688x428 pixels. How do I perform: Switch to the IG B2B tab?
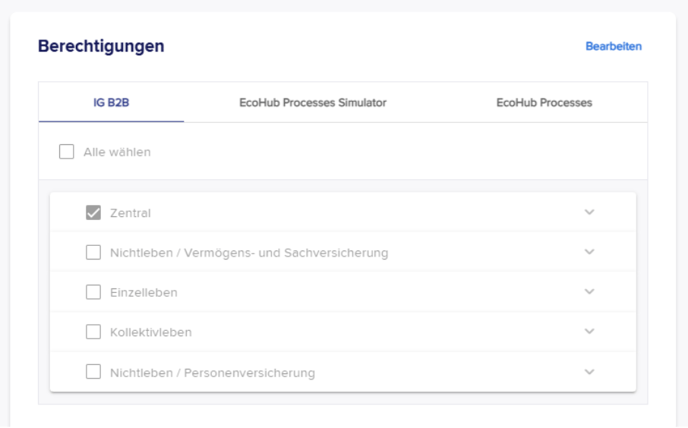pos(111,102)
